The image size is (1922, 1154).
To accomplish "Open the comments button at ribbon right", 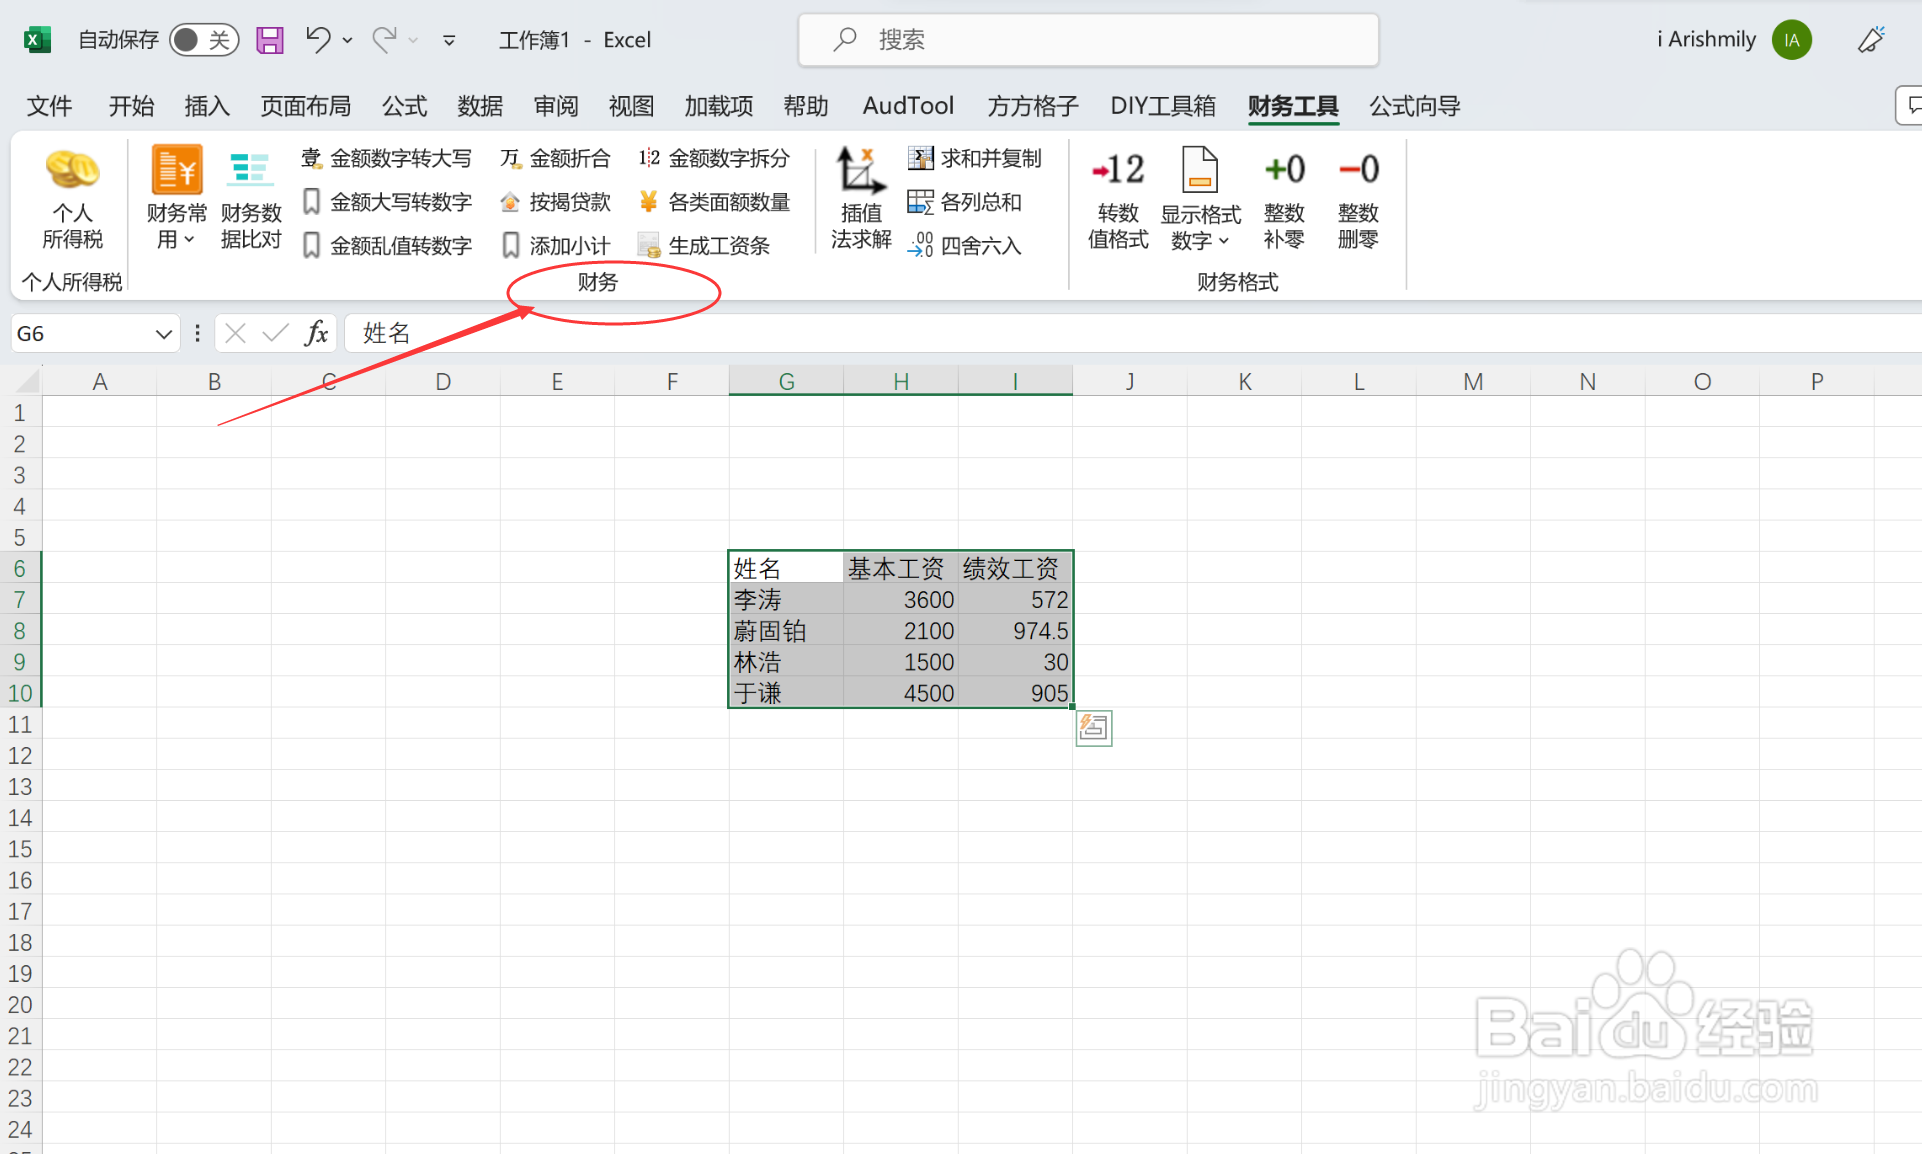I will (x=1910, y=106).
